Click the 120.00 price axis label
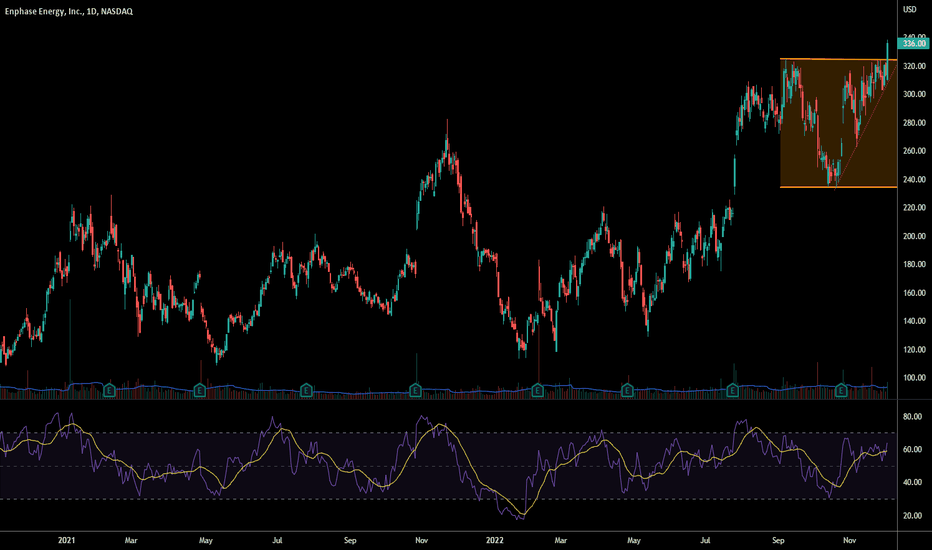The width and height of the screenshot is (932, 550). 914,350
